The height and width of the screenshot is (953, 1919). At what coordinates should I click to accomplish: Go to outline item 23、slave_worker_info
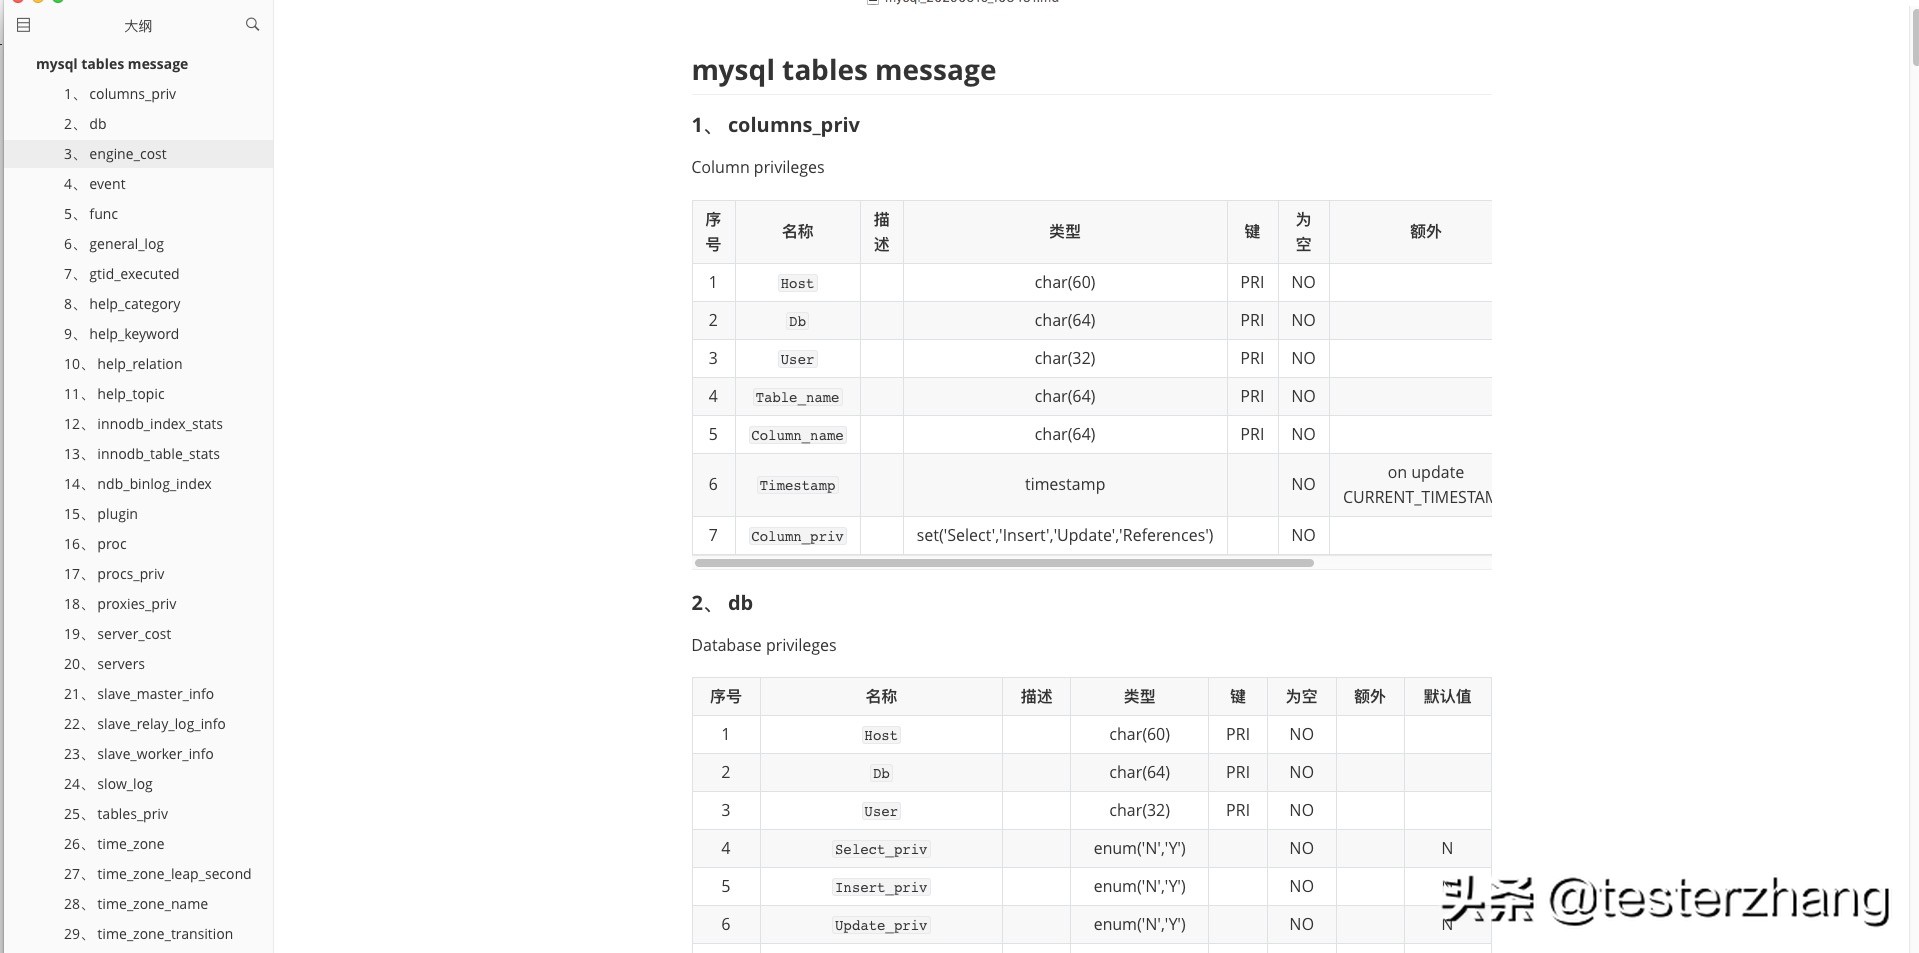[x=139, y=754]
